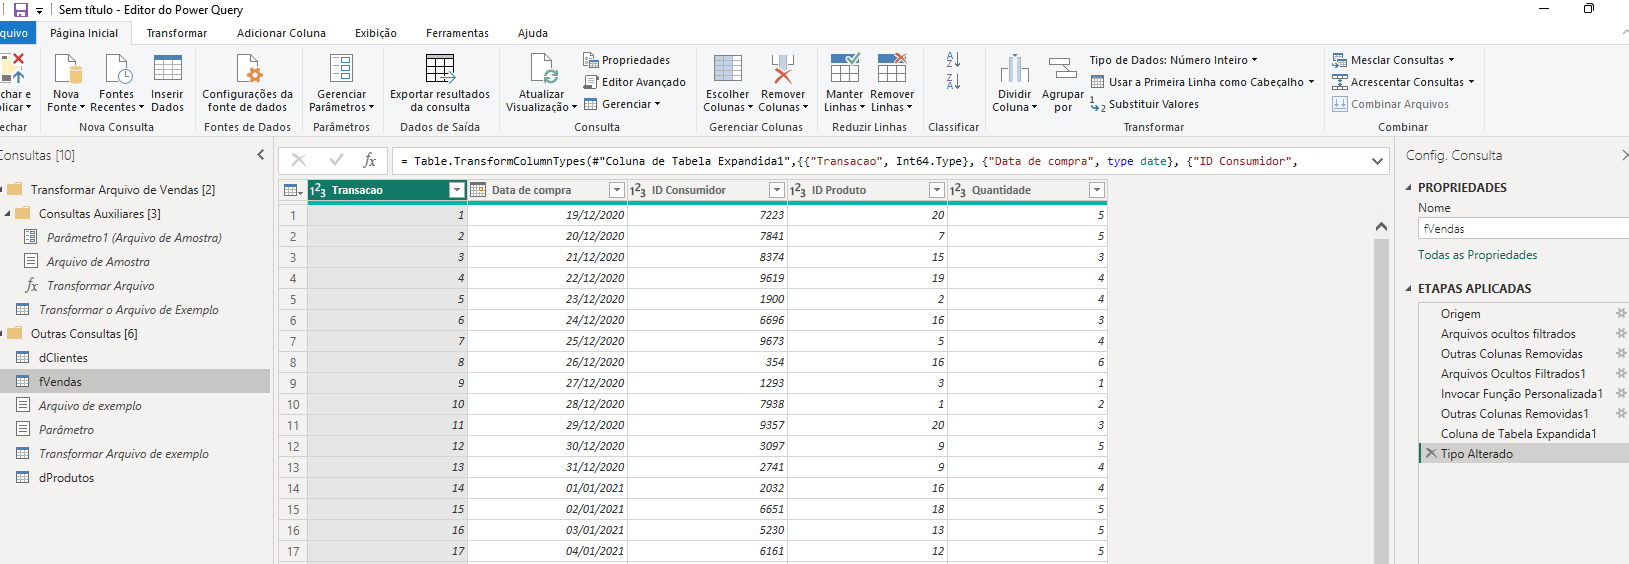
Task: Click Escolher Colunas icon
Action: coord(727,70)
